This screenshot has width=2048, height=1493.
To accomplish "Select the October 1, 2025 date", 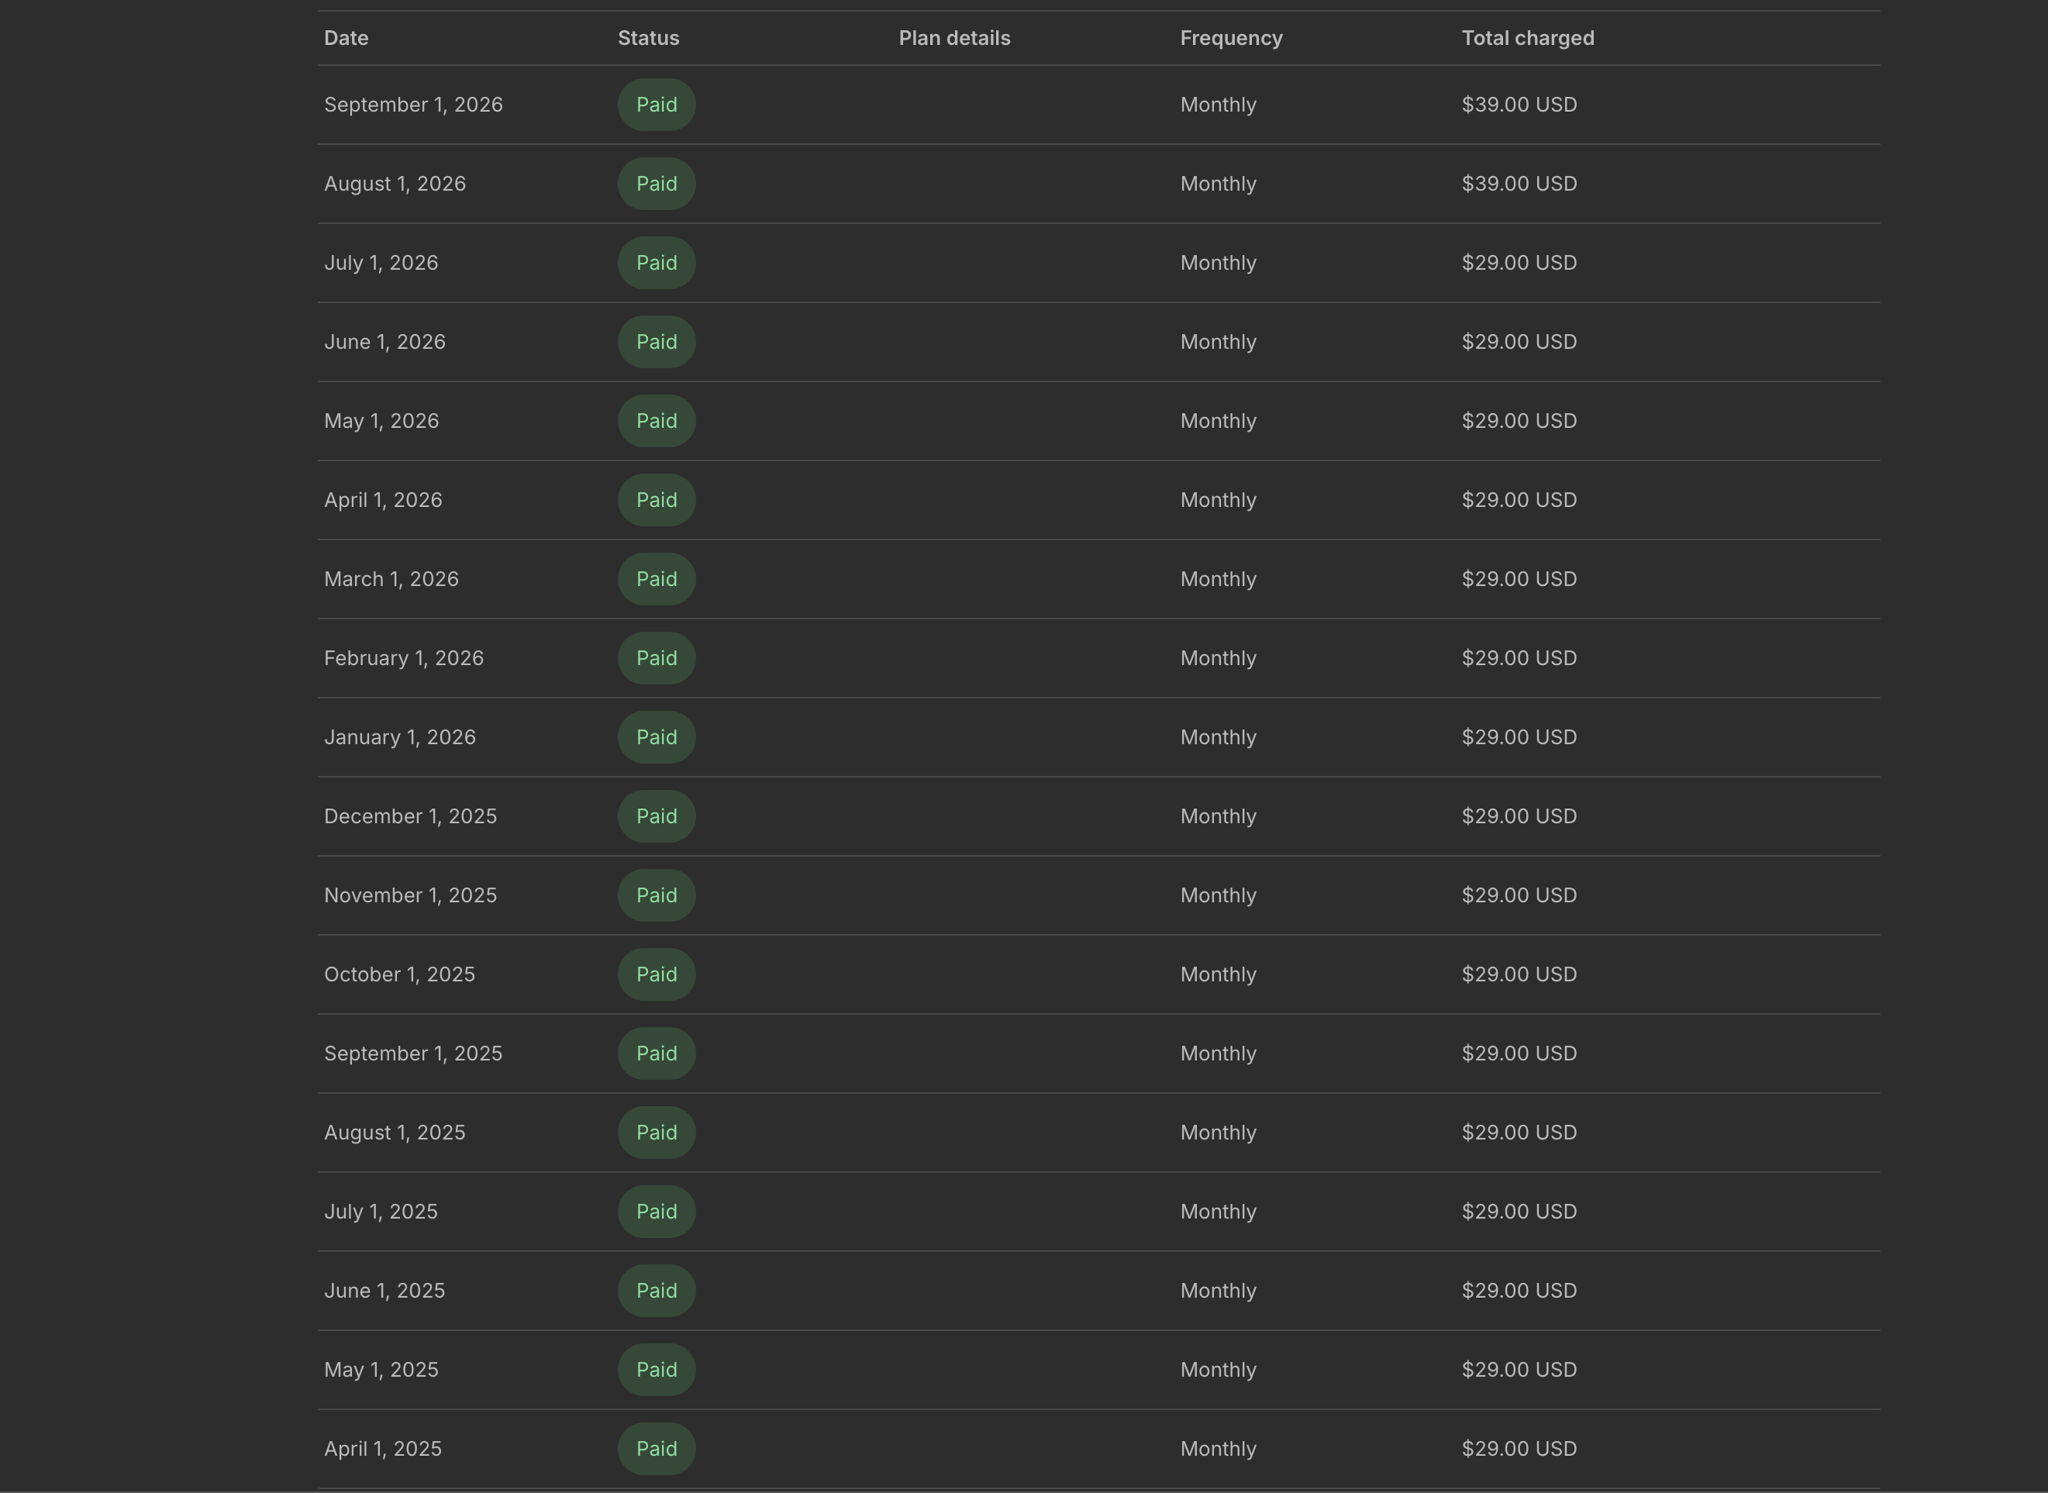I will (x=399, y=974).
